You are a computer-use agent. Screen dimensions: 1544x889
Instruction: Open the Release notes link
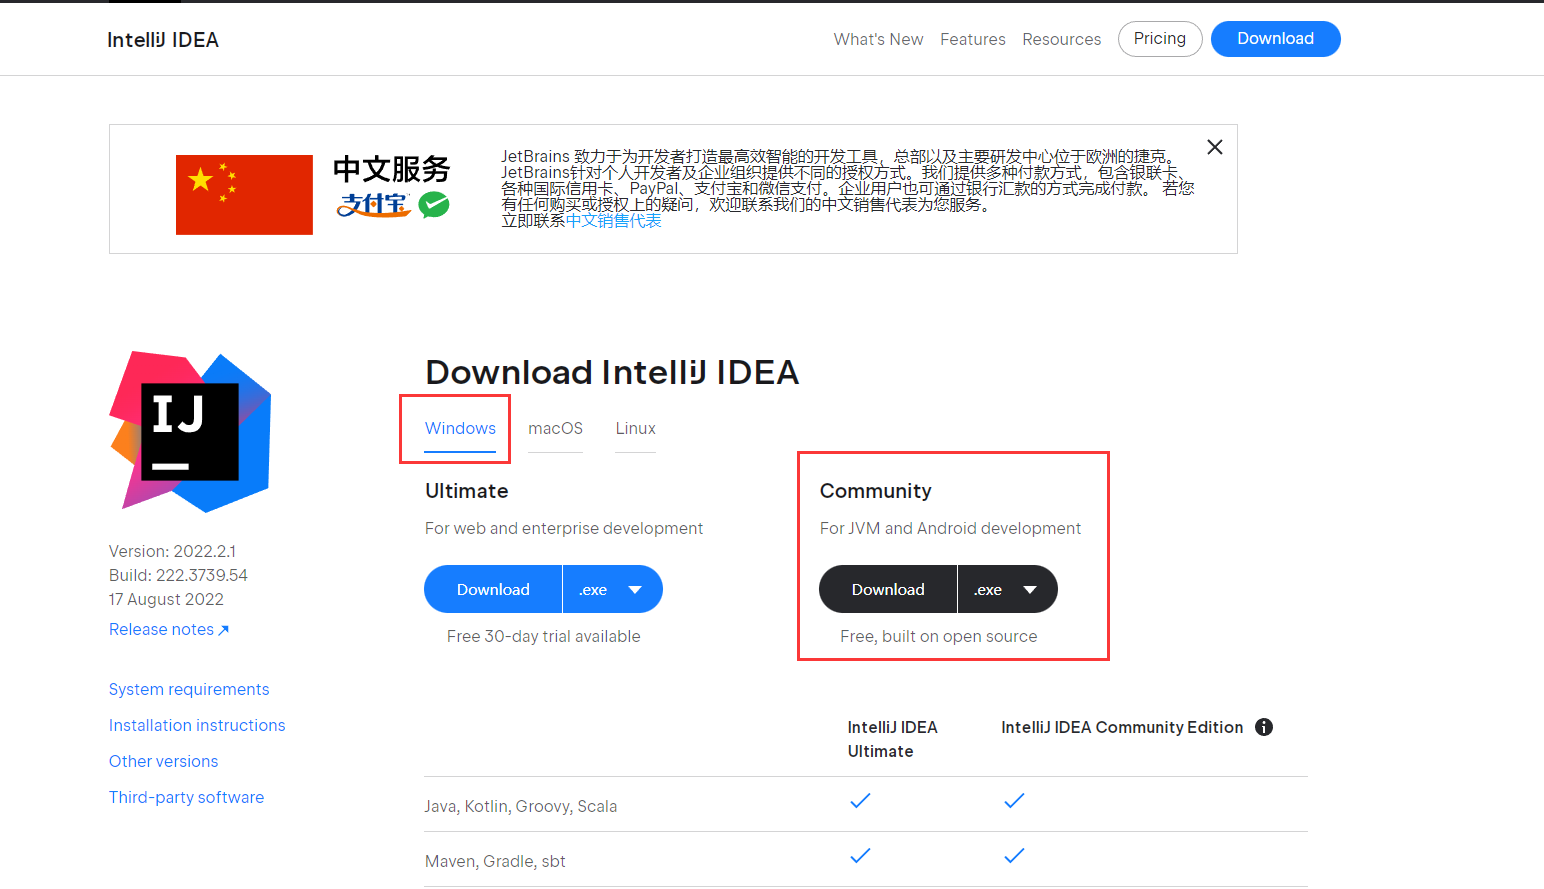pos(169,629)
